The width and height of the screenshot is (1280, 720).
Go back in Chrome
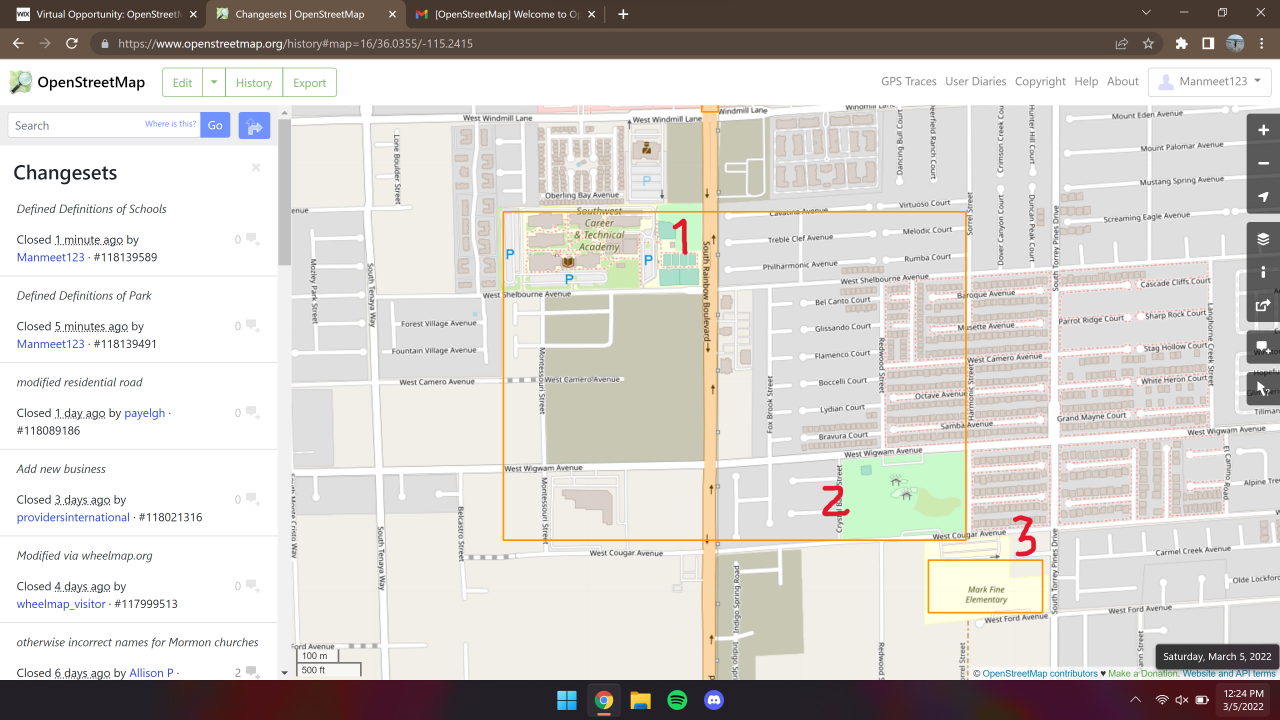tap(18, 44)
